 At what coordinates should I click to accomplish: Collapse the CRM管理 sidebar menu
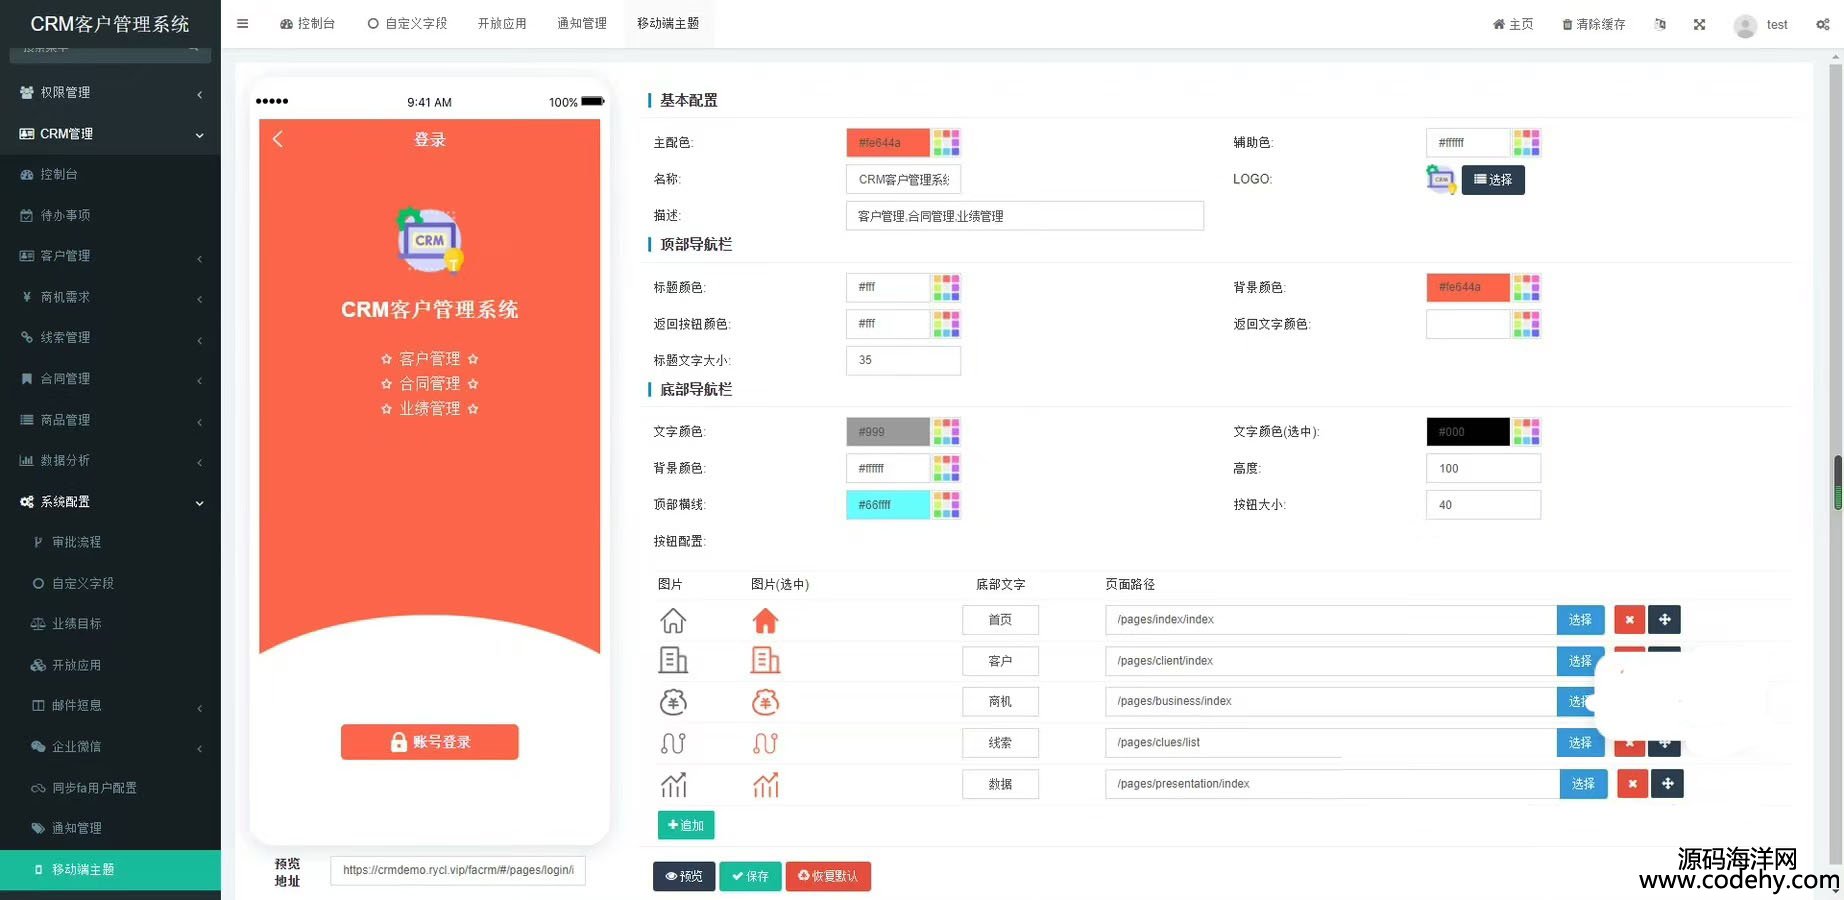pyautogui.click(x=110, y=134)
